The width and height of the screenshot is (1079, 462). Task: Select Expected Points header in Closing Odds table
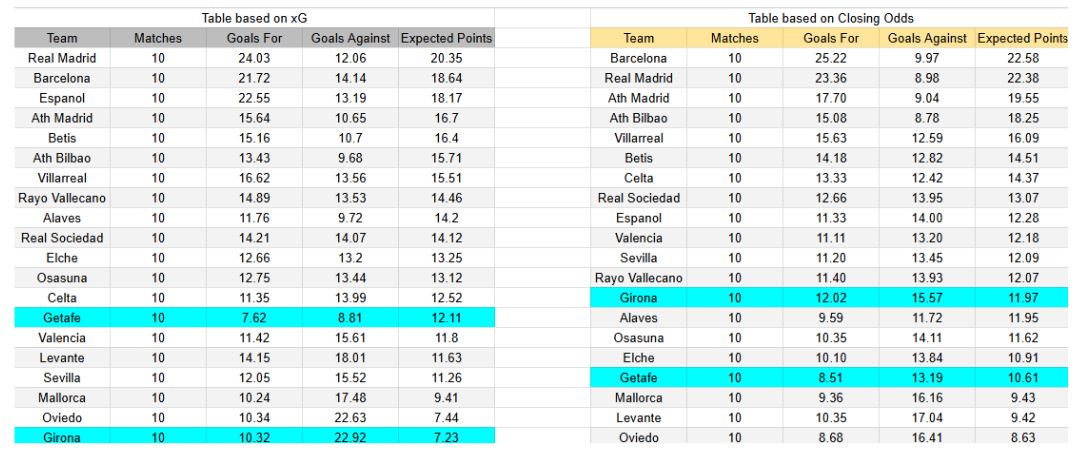click(1022, 38)
